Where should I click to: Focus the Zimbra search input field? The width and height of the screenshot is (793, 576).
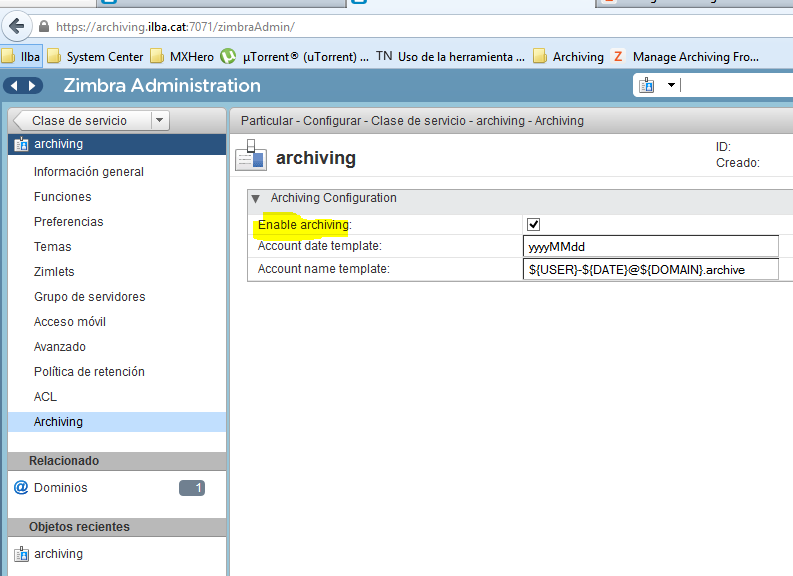tap(736, 85)
